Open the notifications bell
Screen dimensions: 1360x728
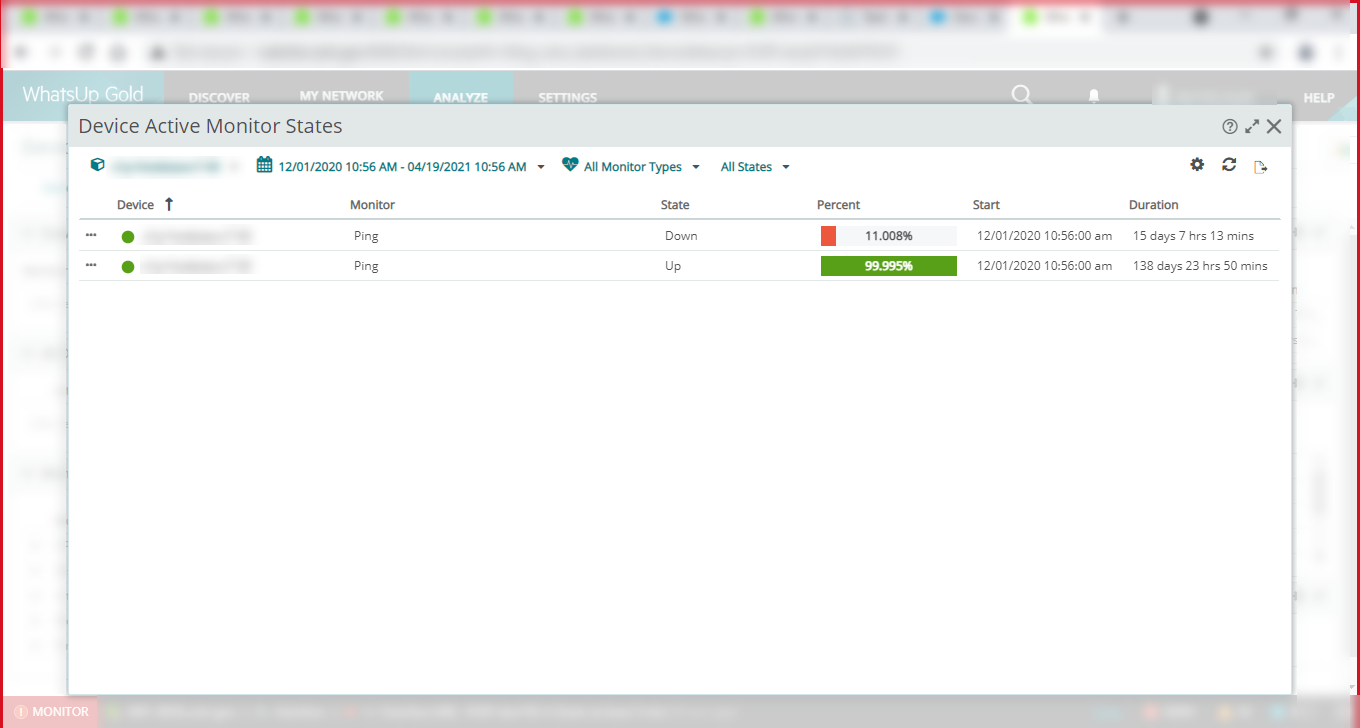coord(1094,96)
